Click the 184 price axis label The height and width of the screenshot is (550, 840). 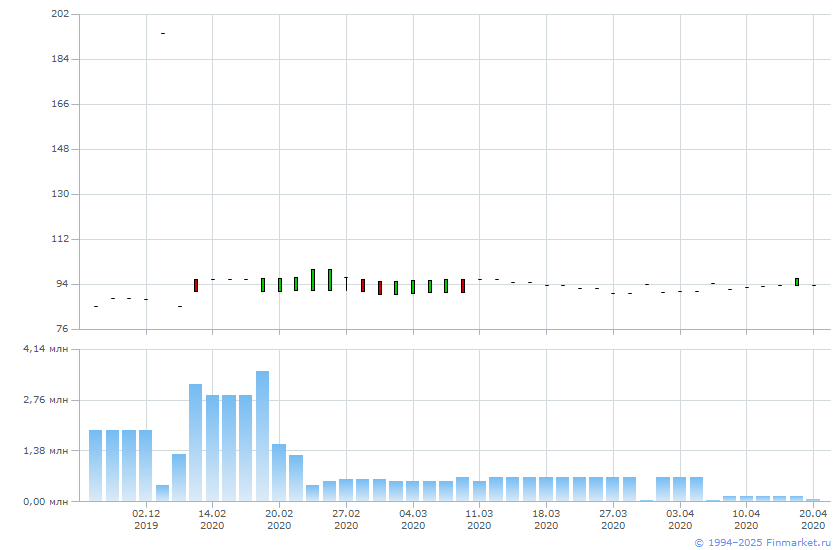[x=61, y=59]
